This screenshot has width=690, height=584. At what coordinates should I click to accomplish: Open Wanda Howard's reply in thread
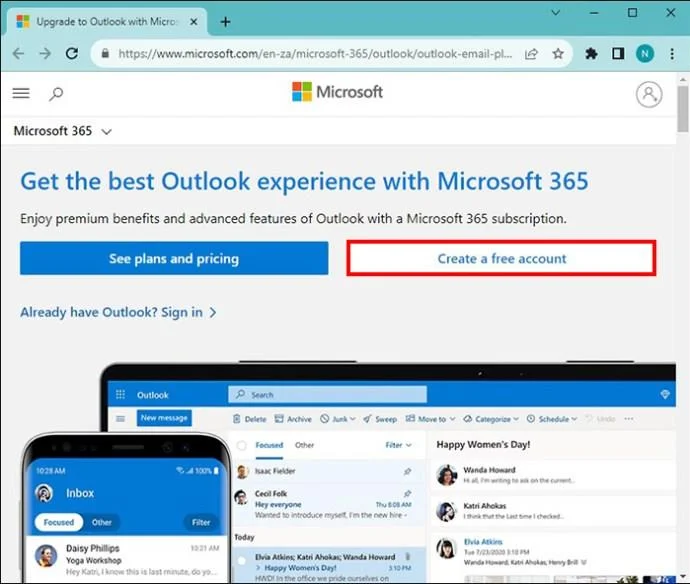click(553, 475)
